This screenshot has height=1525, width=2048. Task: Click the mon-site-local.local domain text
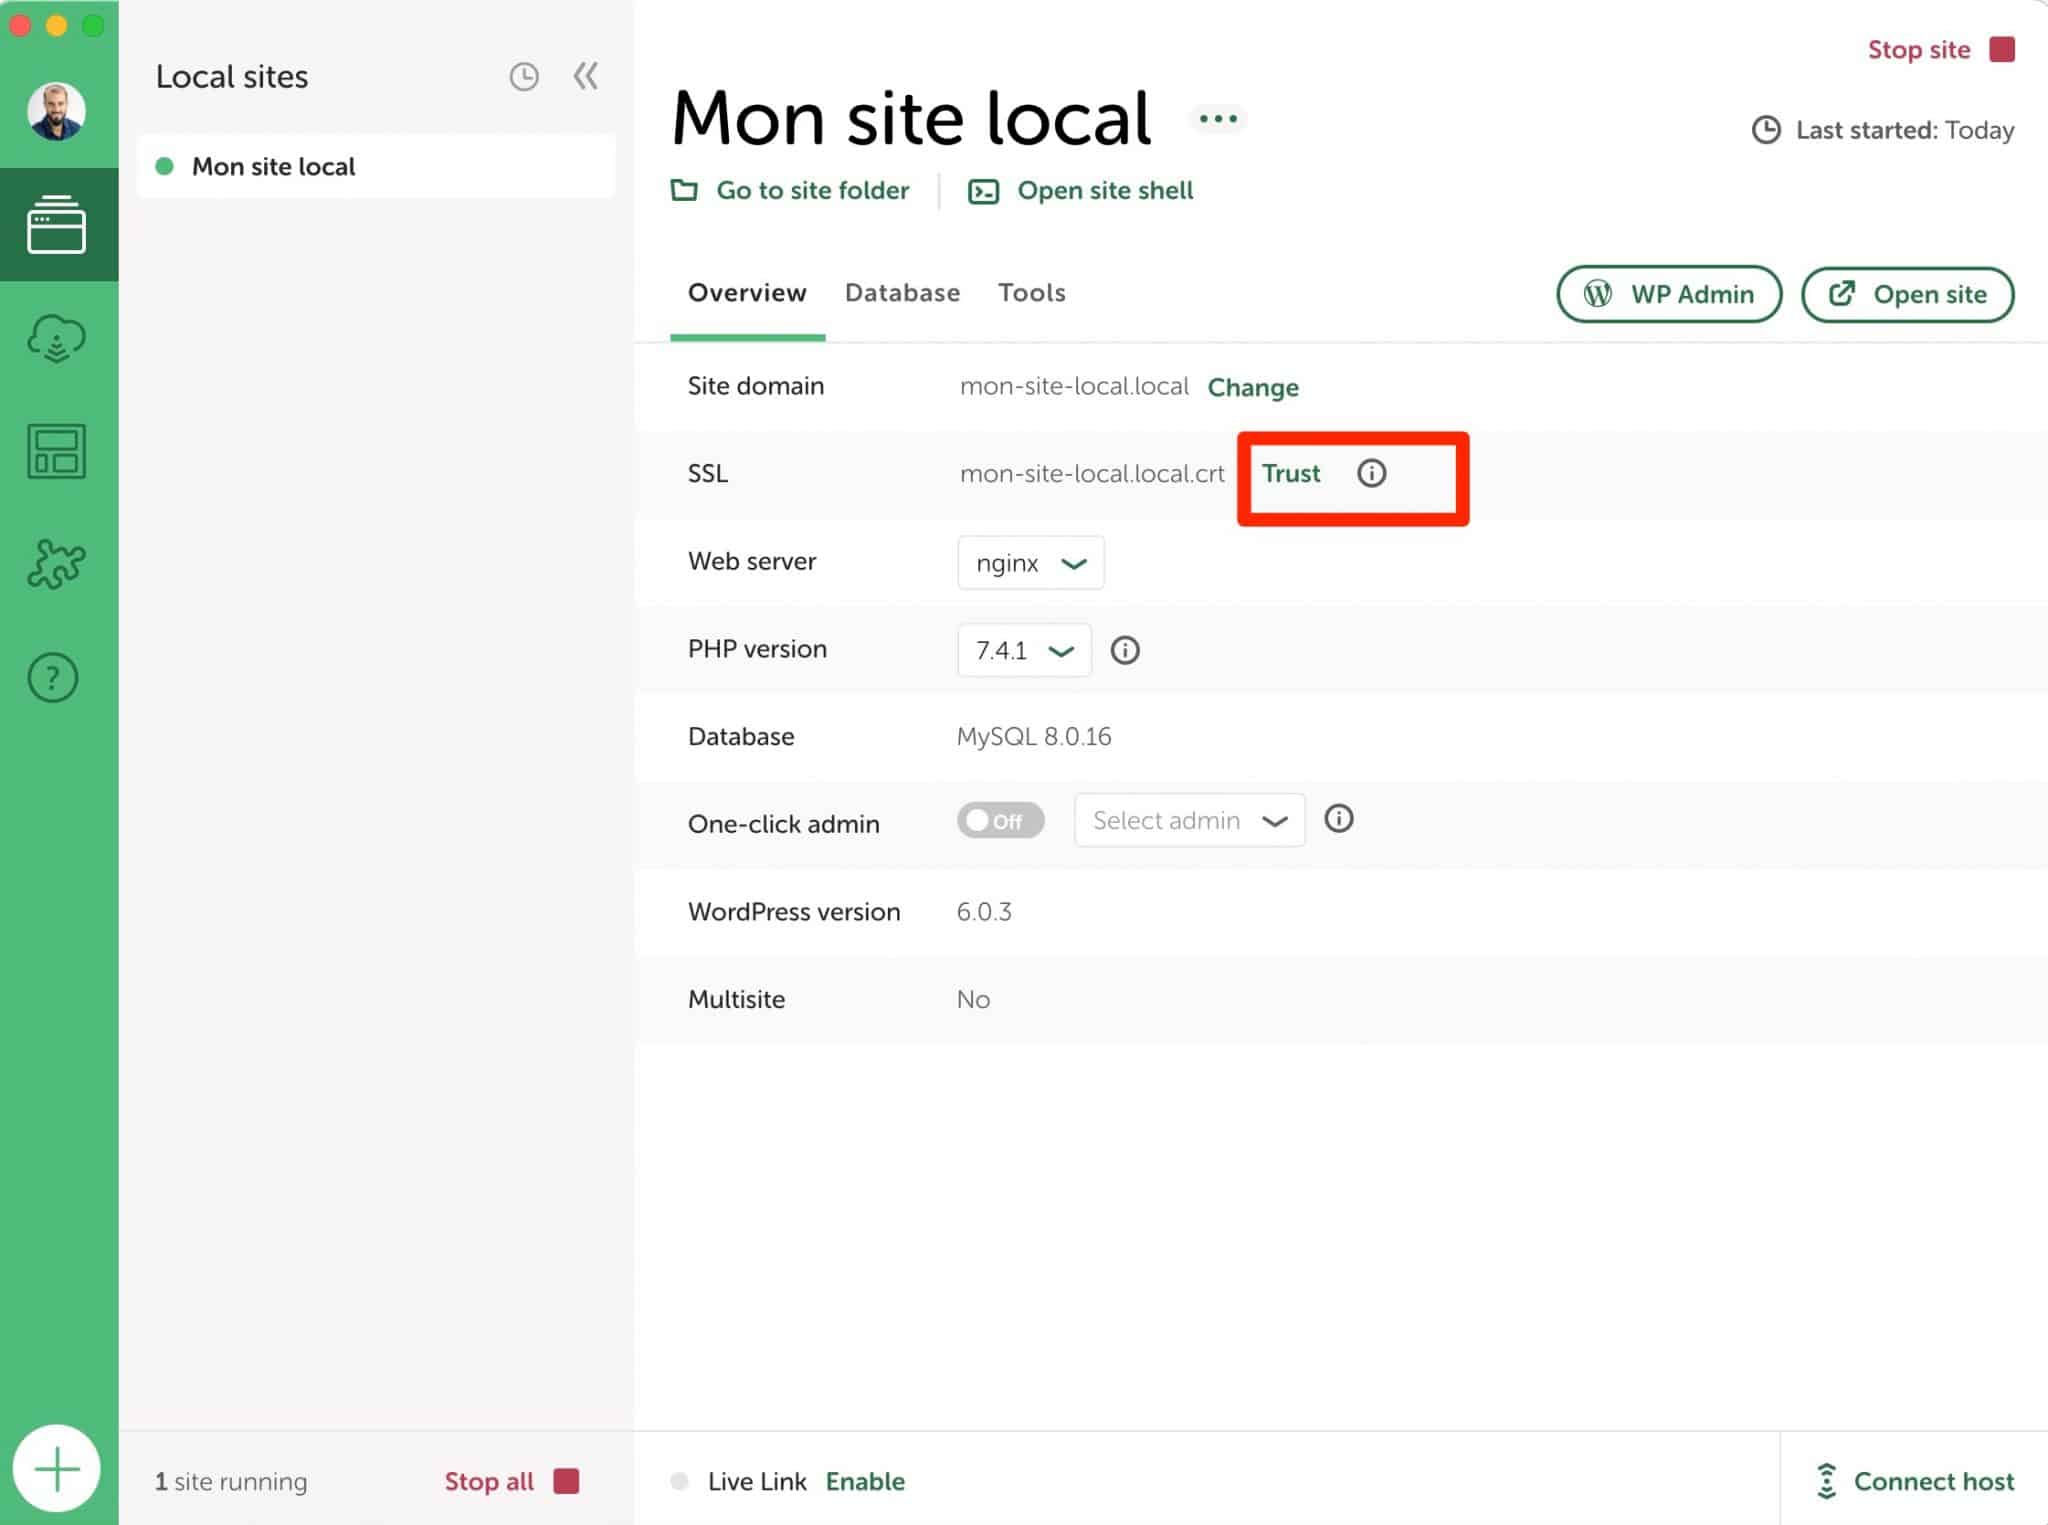click(x=1074, y=386)
